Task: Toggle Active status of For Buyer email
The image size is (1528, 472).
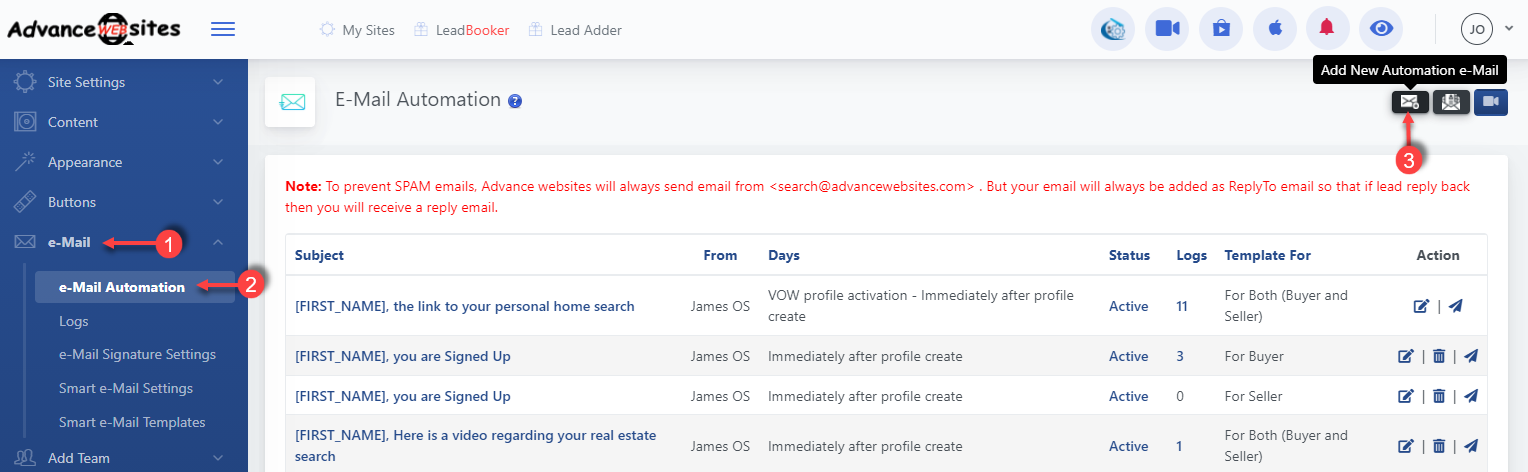Action: 1128,356
